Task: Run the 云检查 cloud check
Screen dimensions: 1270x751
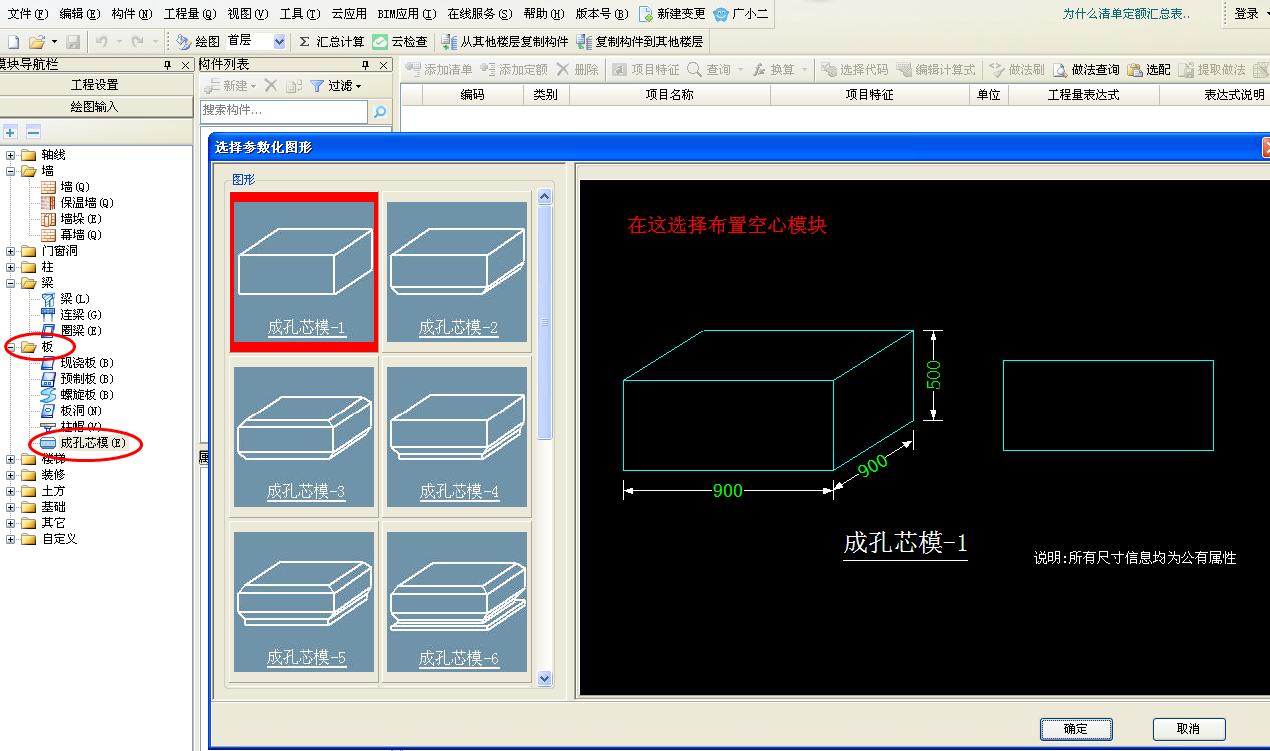Action: pyautogui.click(x=400, y=42)
